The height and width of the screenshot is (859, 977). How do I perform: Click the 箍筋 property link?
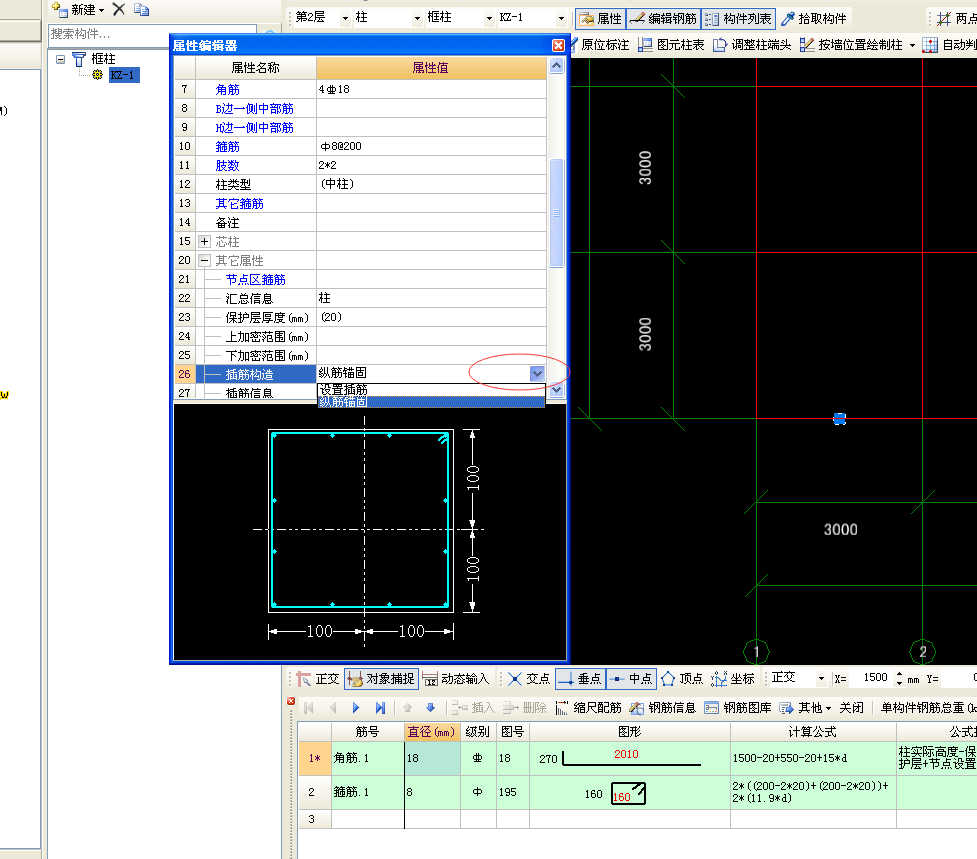point(227,146)
